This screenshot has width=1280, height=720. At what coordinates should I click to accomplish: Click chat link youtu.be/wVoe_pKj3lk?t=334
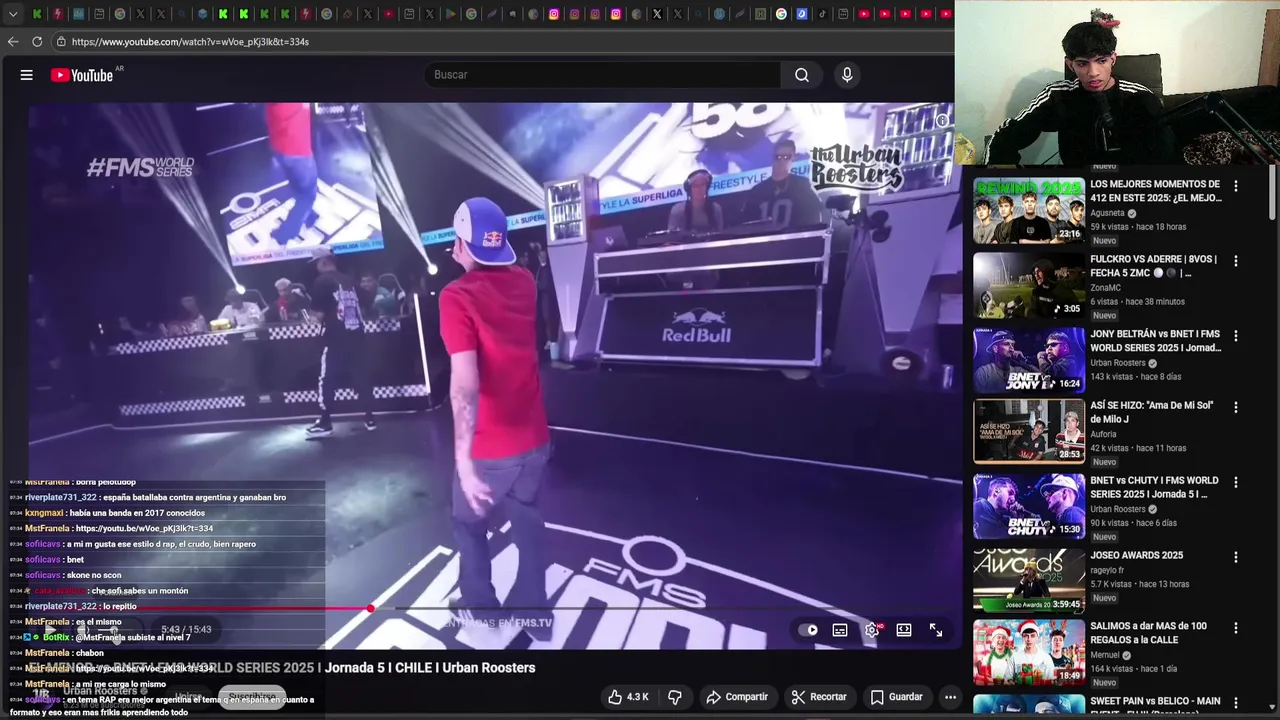click(144, 528)
